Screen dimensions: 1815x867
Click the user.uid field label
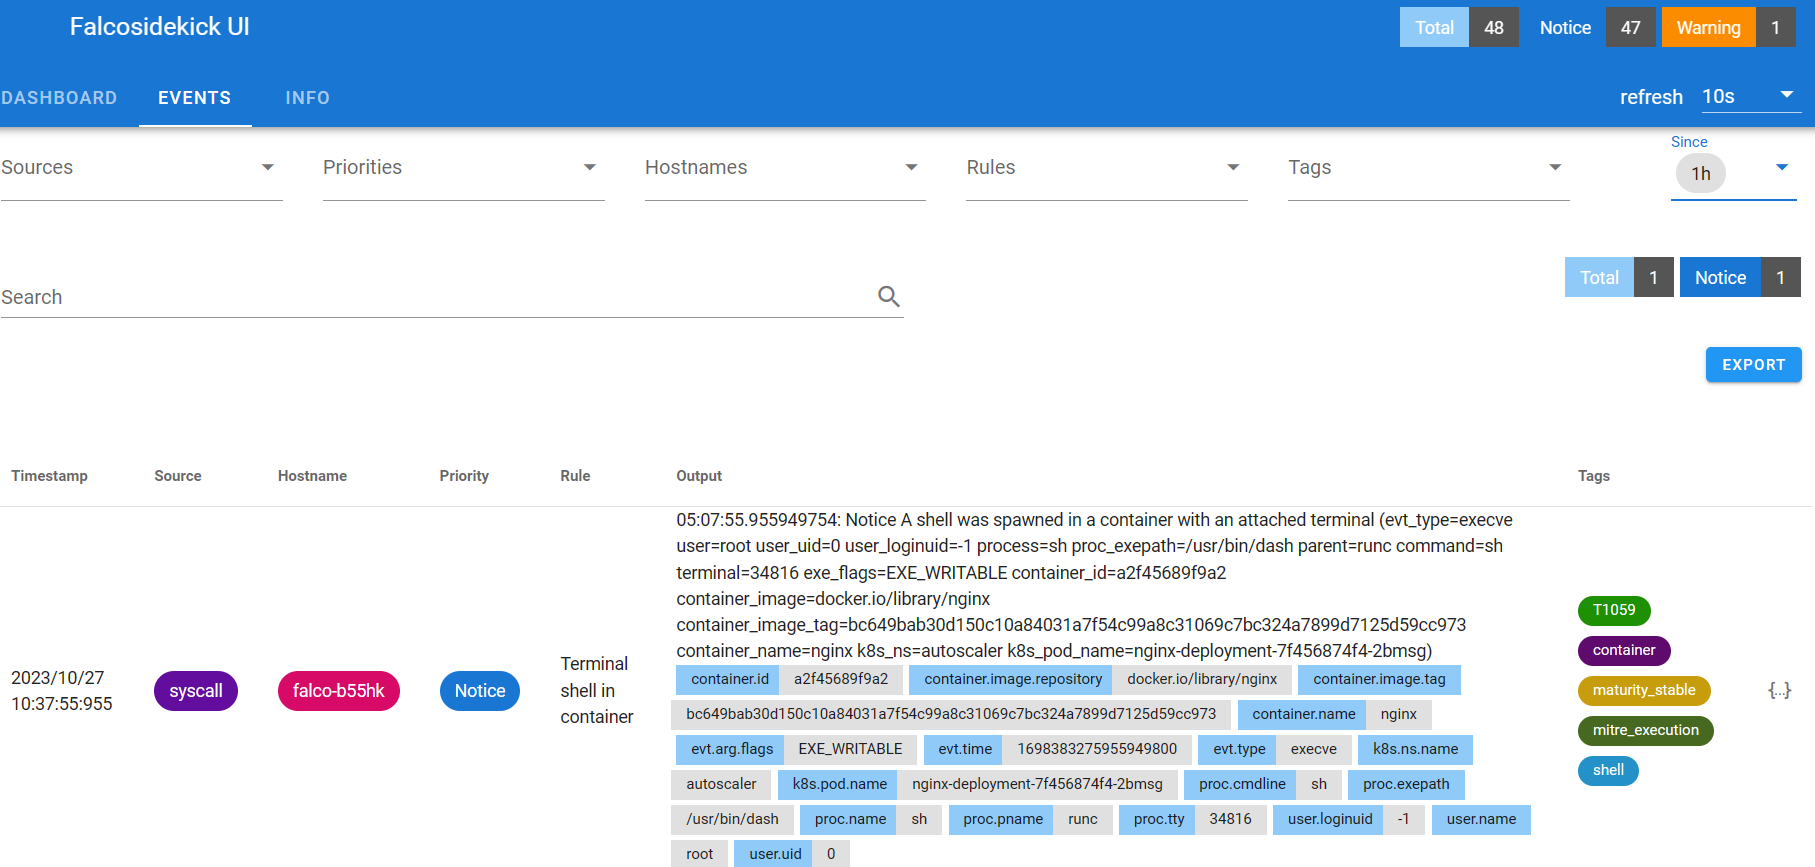pyautogui.click(x=775, y=854)
